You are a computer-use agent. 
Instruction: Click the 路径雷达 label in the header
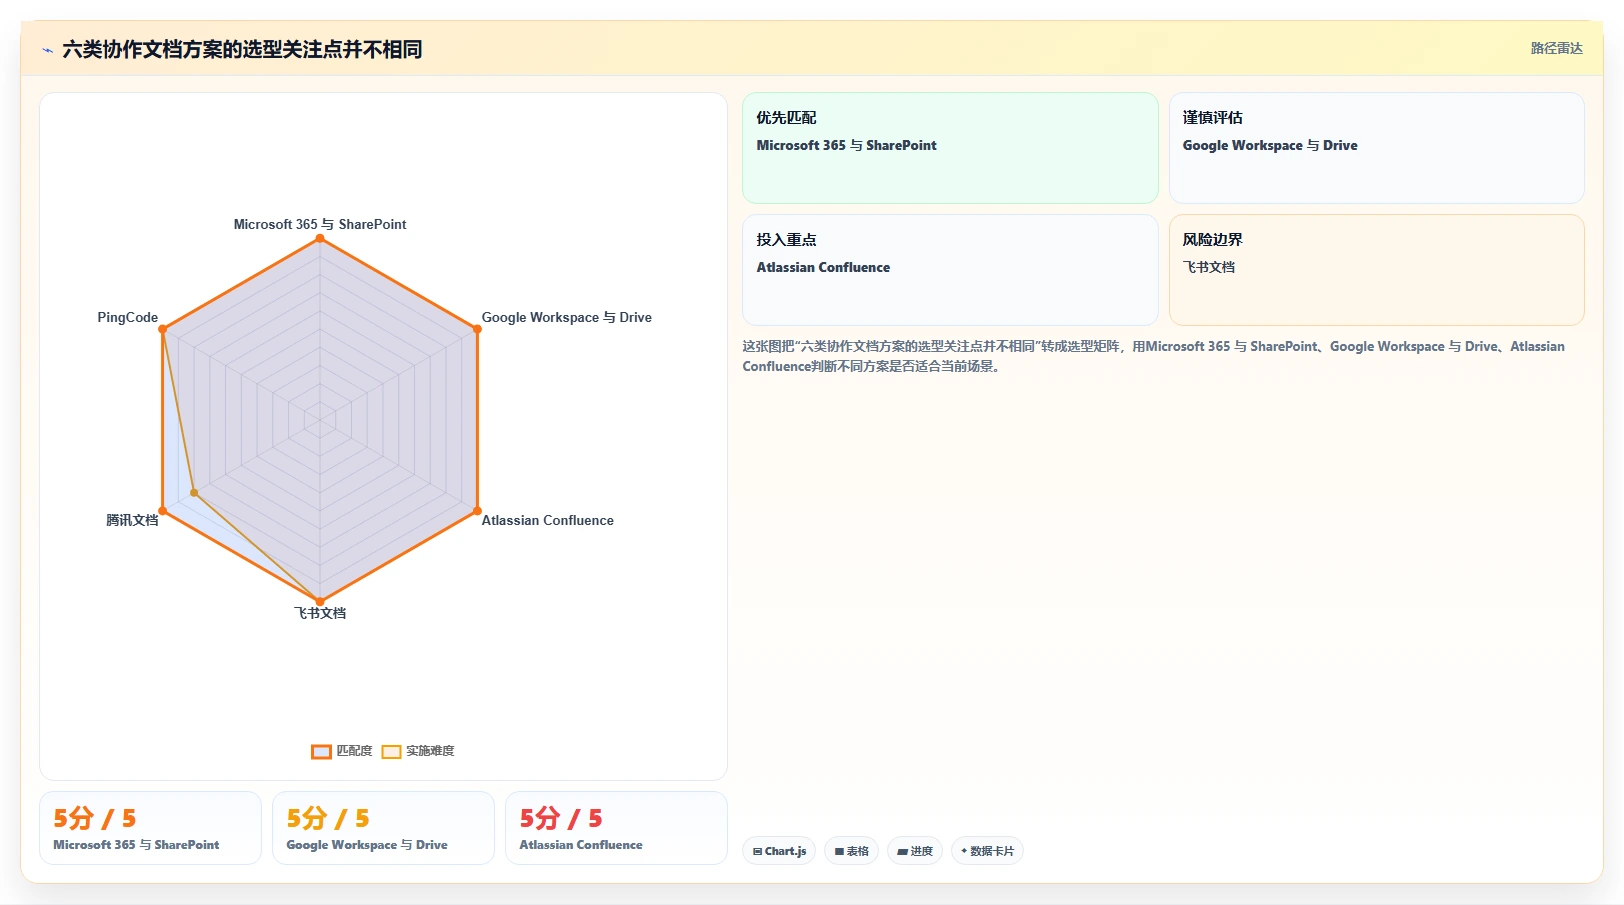(x=1556, y=48)
